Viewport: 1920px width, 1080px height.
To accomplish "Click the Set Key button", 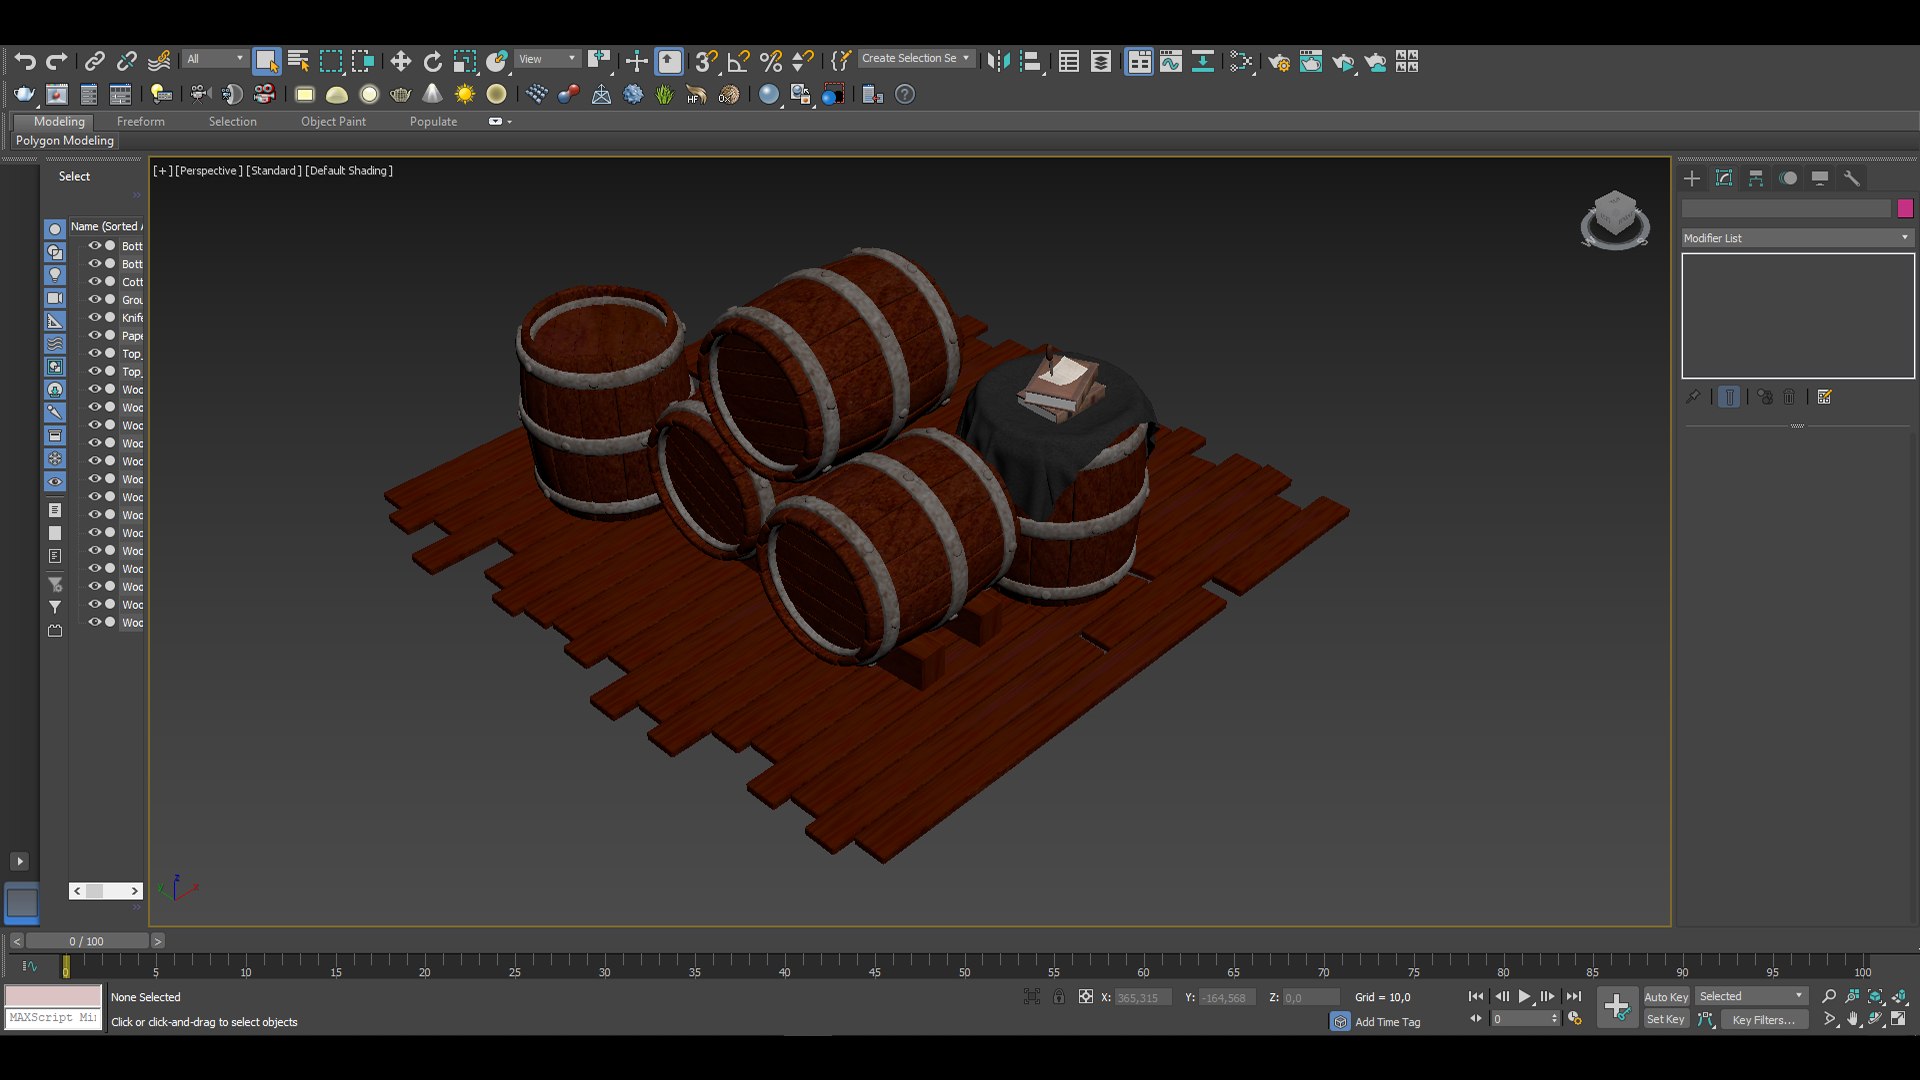I will (x=1666, y=1019).
